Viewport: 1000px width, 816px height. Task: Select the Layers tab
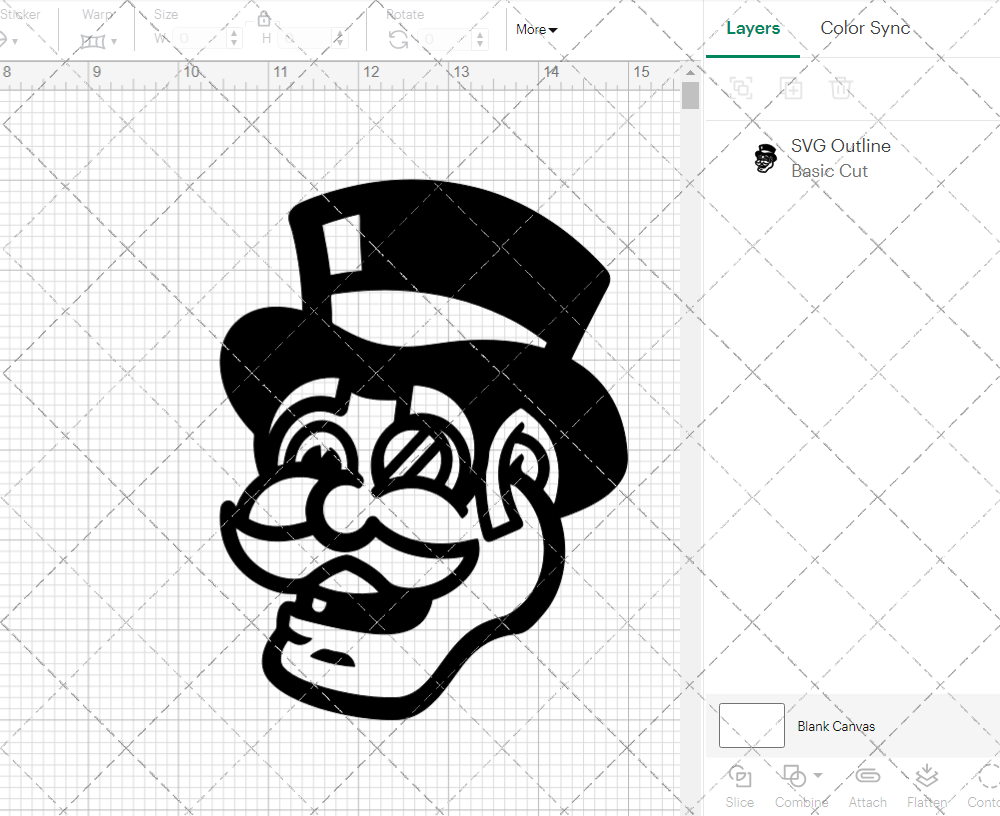753,28
